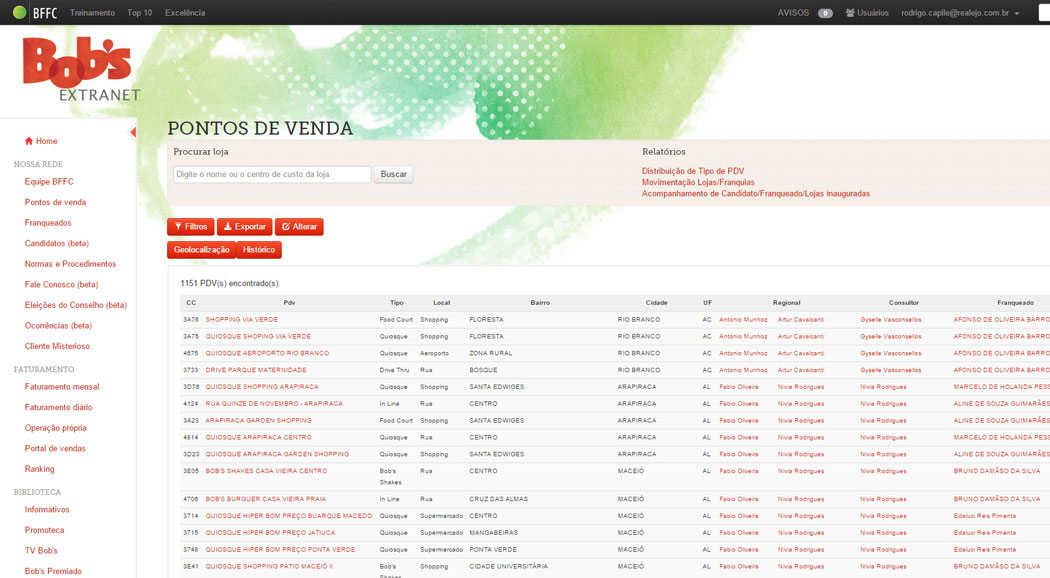Click the Regional column header
Screen dimensions: 1050x578
[786, 303]
